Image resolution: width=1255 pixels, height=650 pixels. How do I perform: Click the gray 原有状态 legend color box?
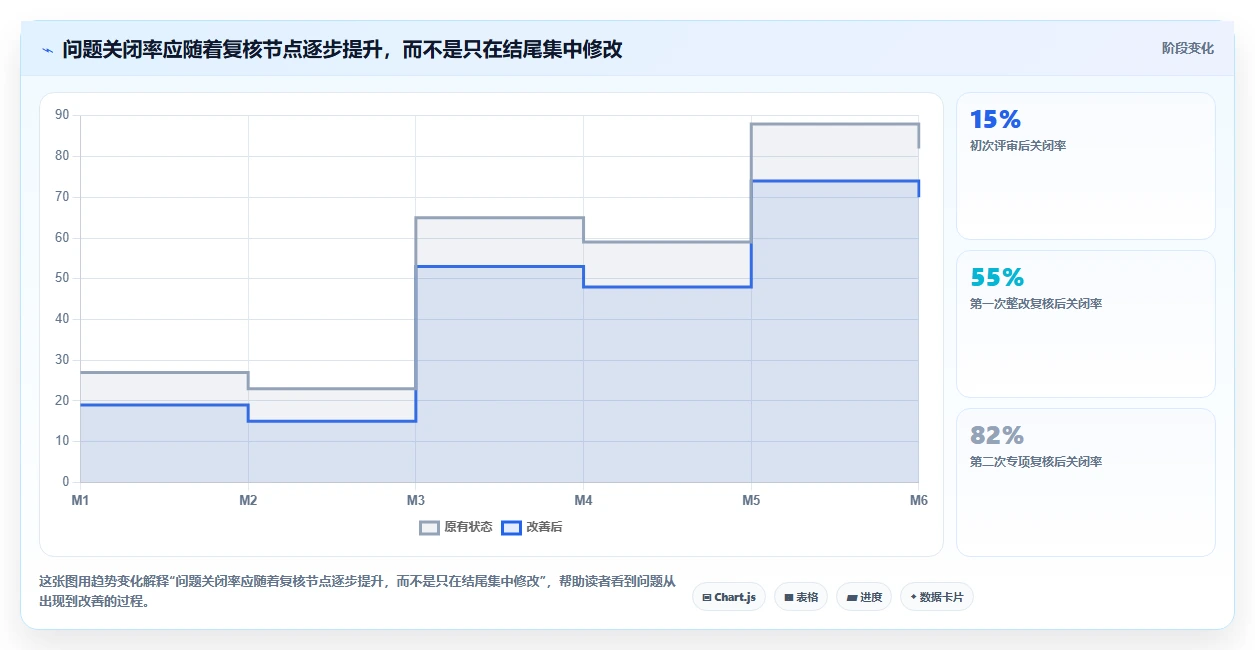[x=429, y=527]
